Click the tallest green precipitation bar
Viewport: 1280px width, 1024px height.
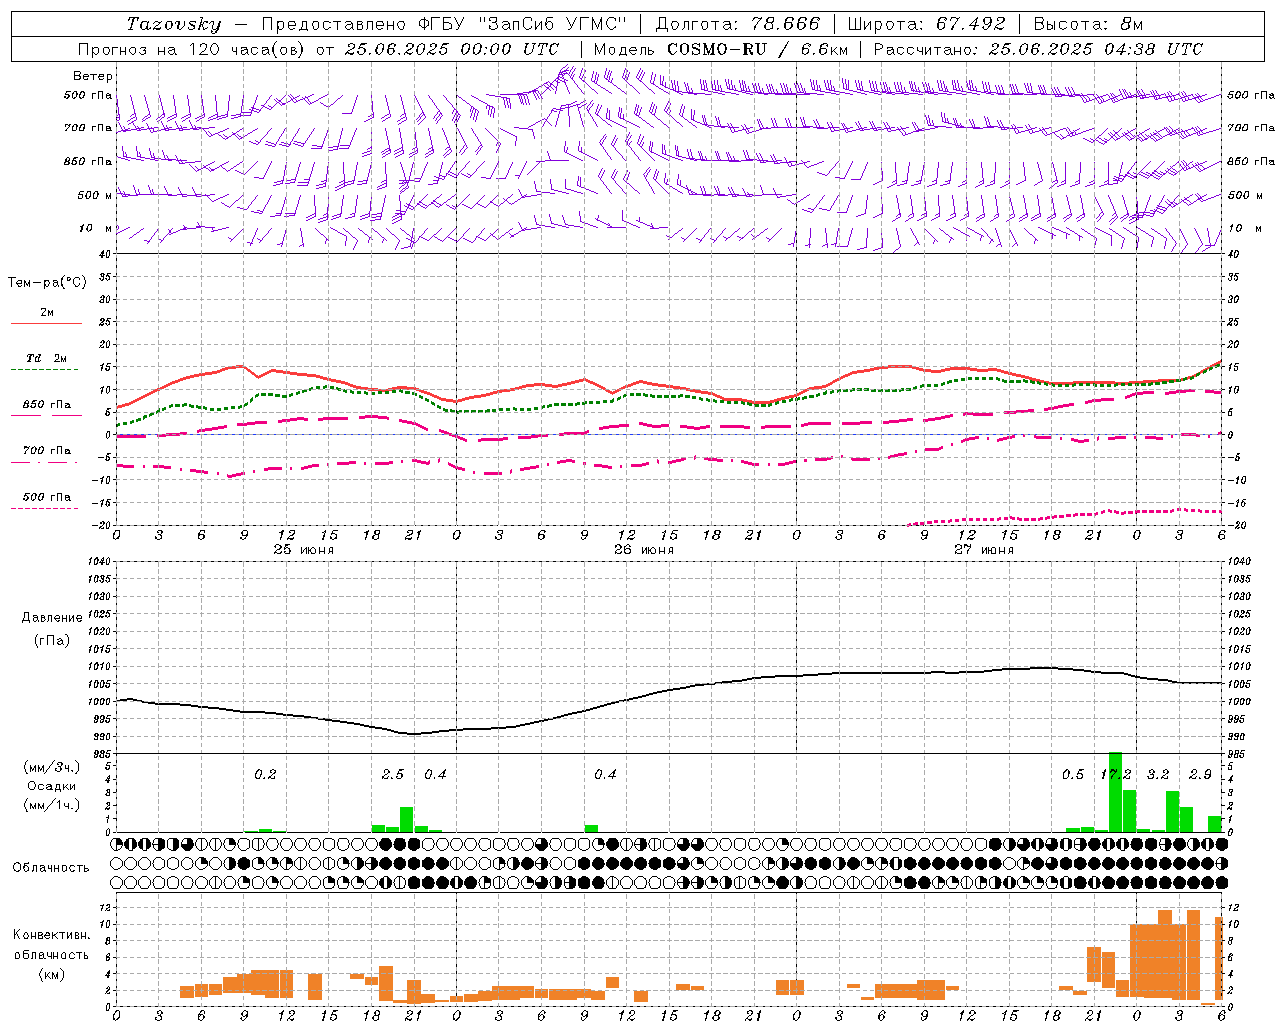click(x=1115, y=792)
